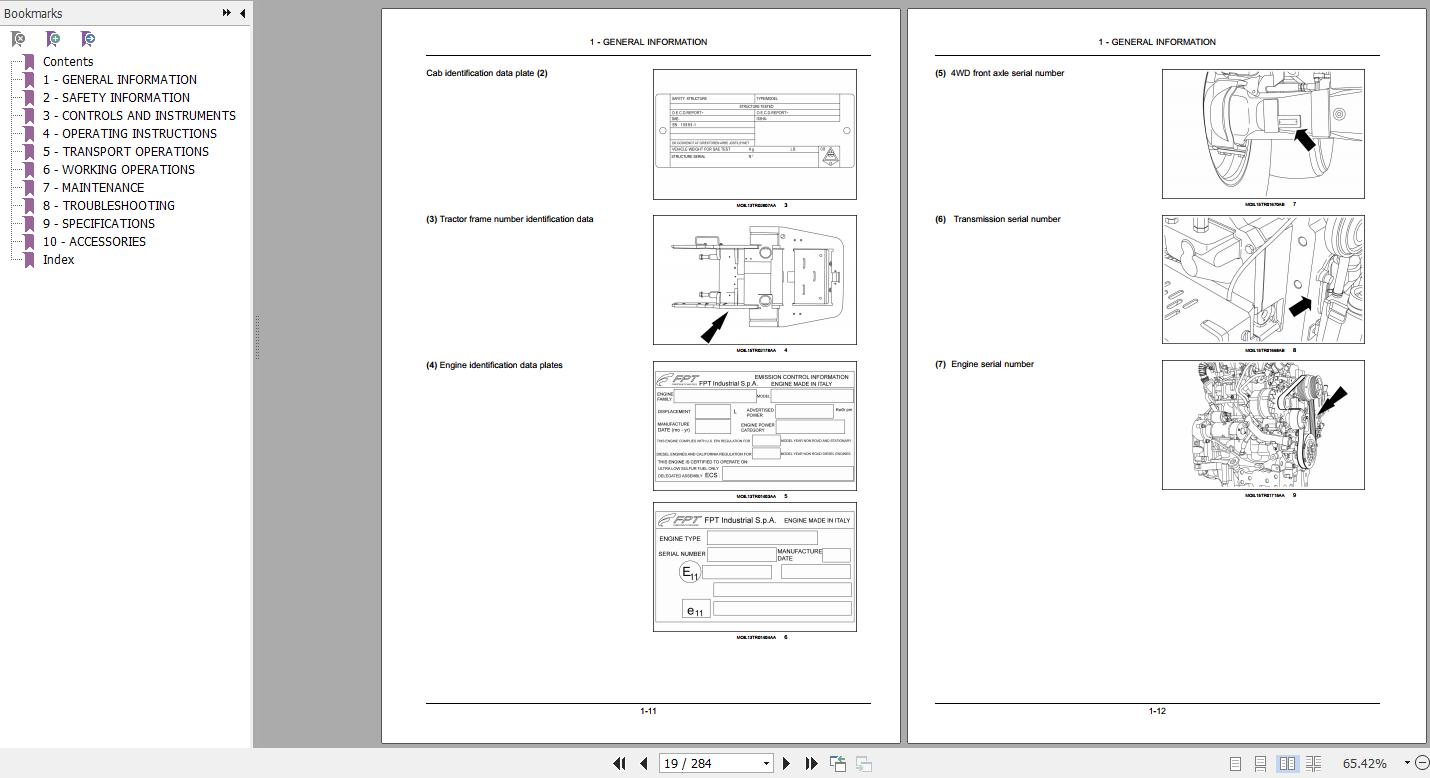Open bookmark 6 - WORKING OPERATIONS
1430x778 pixels.
tap(119, 169)
